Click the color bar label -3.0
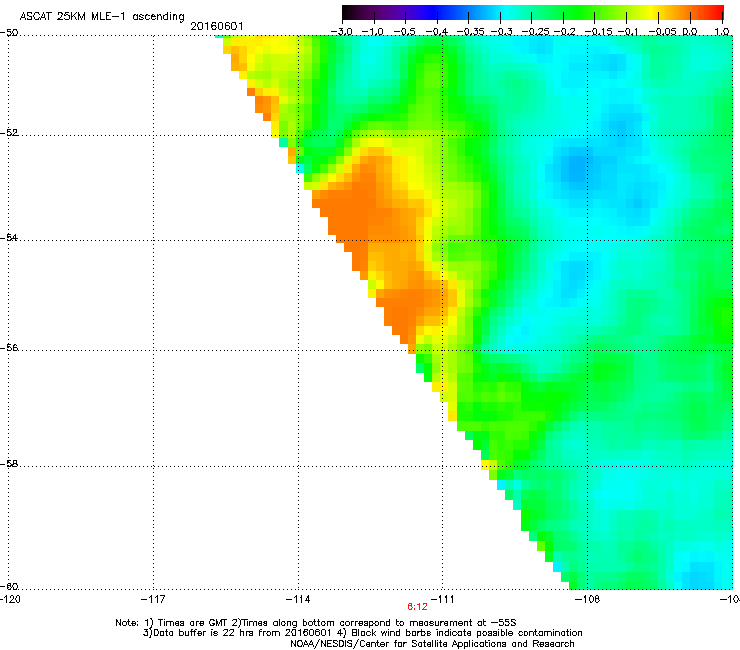 pos(341,31)
